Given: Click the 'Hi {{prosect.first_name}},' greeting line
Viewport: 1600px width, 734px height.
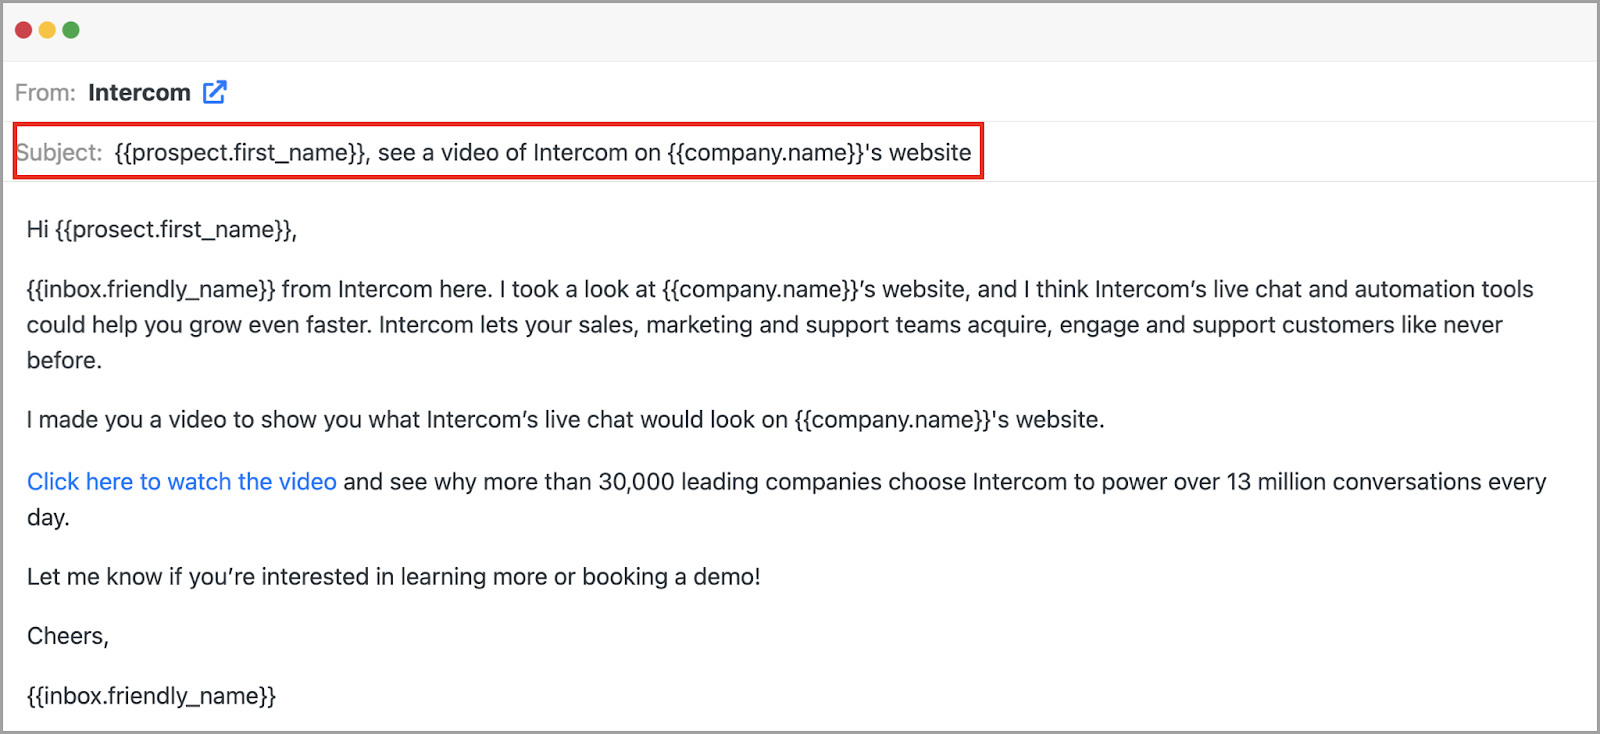Looking at the screenshot, I should tap(162, 230).
